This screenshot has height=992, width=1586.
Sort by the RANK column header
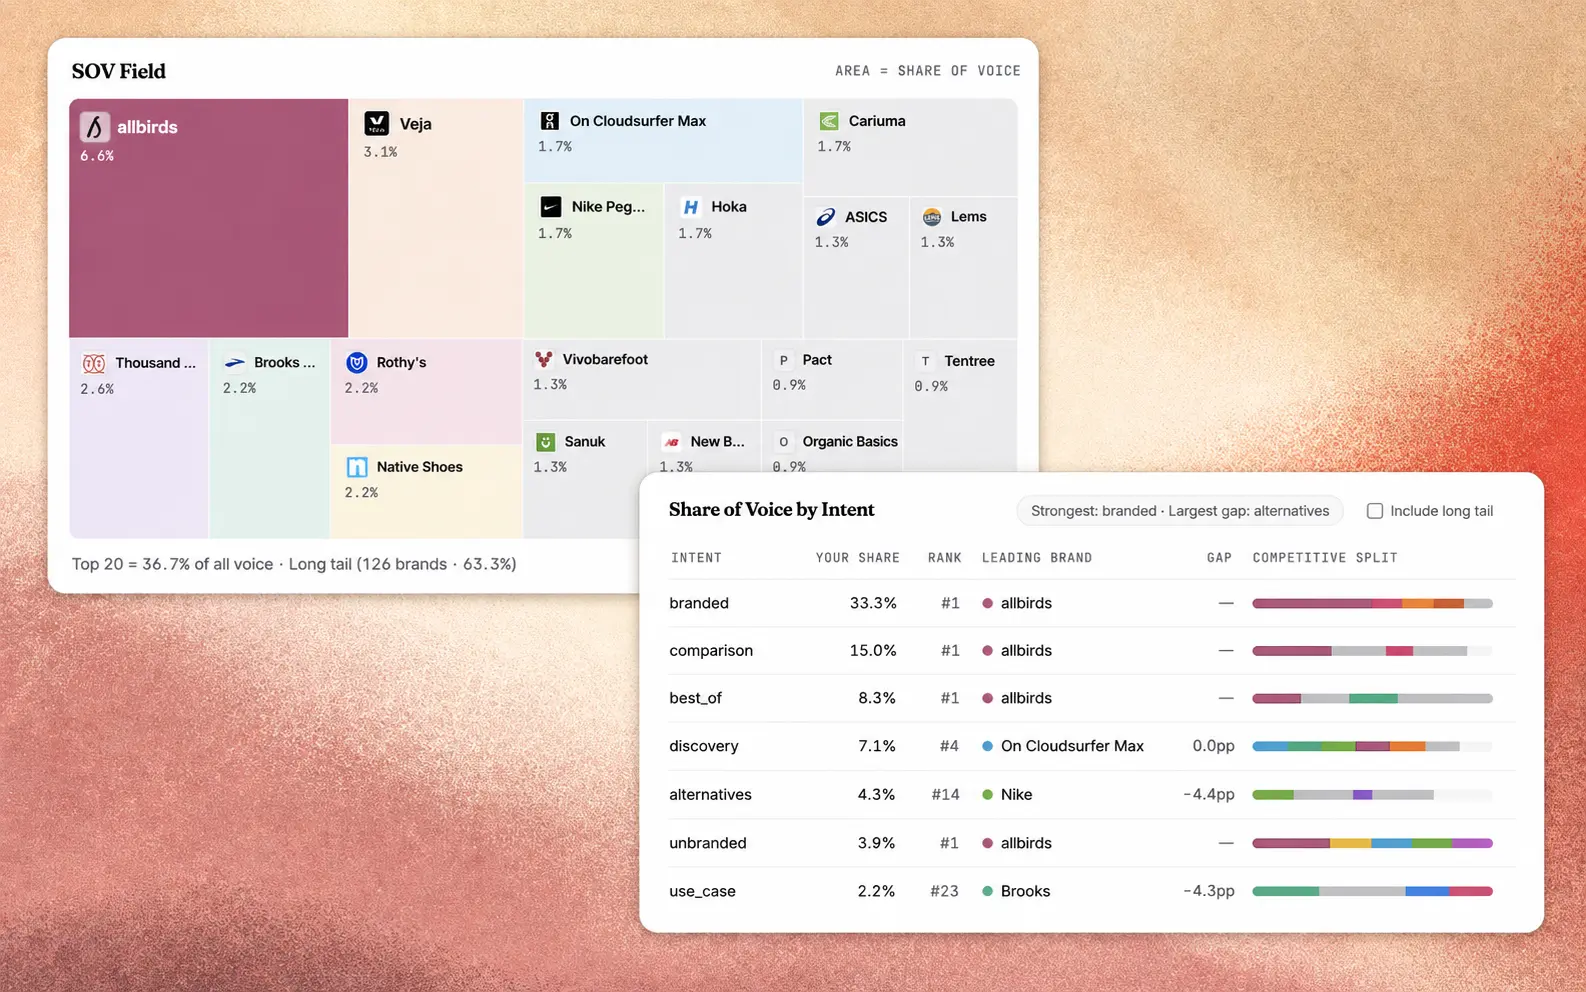pyautogui.click(x=944, y=558)
